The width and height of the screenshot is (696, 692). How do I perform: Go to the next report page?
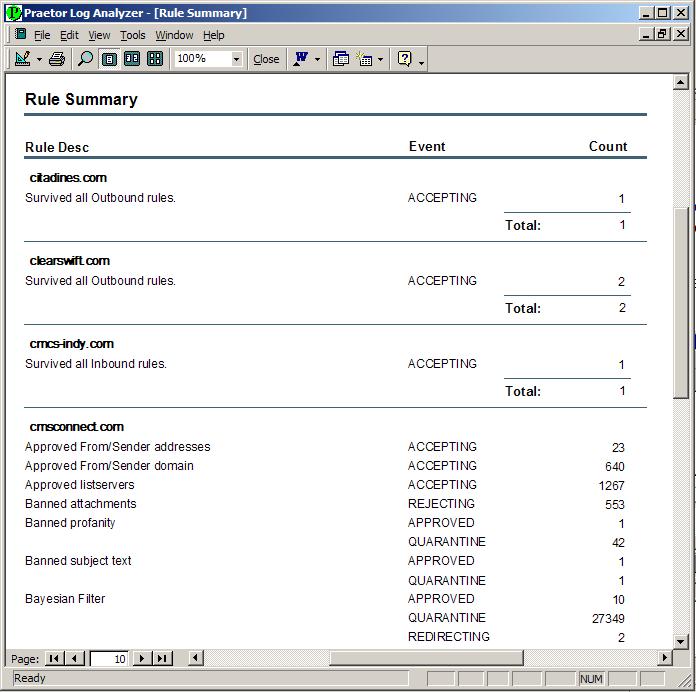[x=142, y=658]
